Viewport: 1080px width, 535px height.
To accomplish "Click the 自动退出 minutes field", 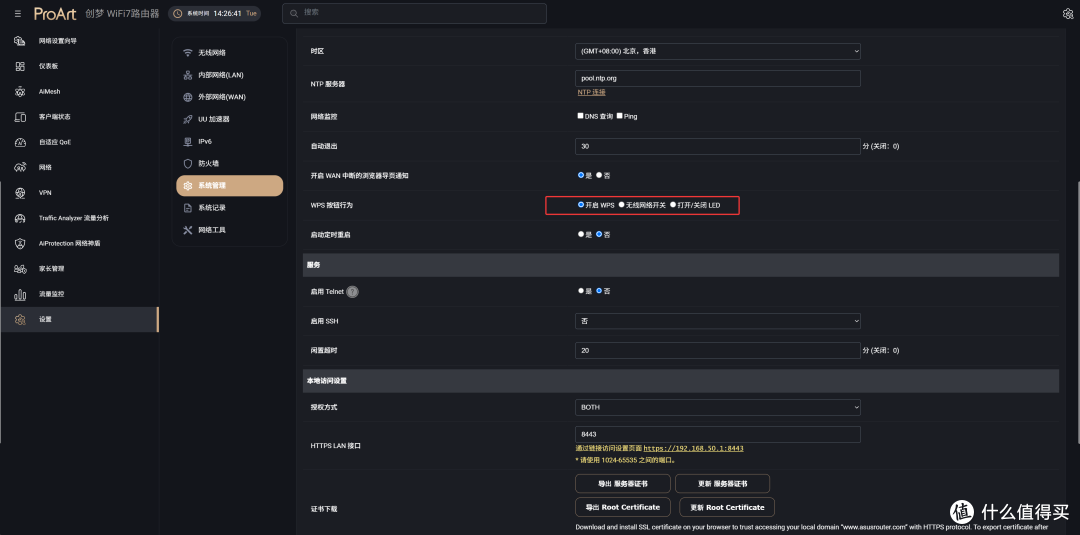I will pyautogui.click(x=718, y=146).
